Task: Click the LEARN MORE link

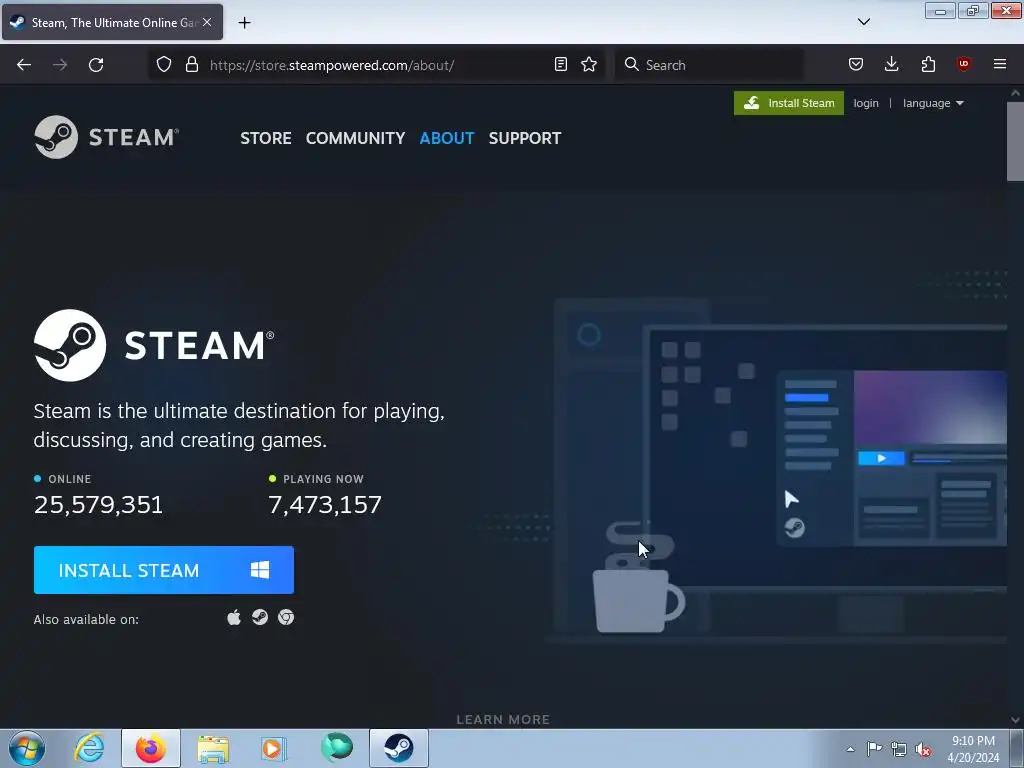Action: click(x=503, y=720)
